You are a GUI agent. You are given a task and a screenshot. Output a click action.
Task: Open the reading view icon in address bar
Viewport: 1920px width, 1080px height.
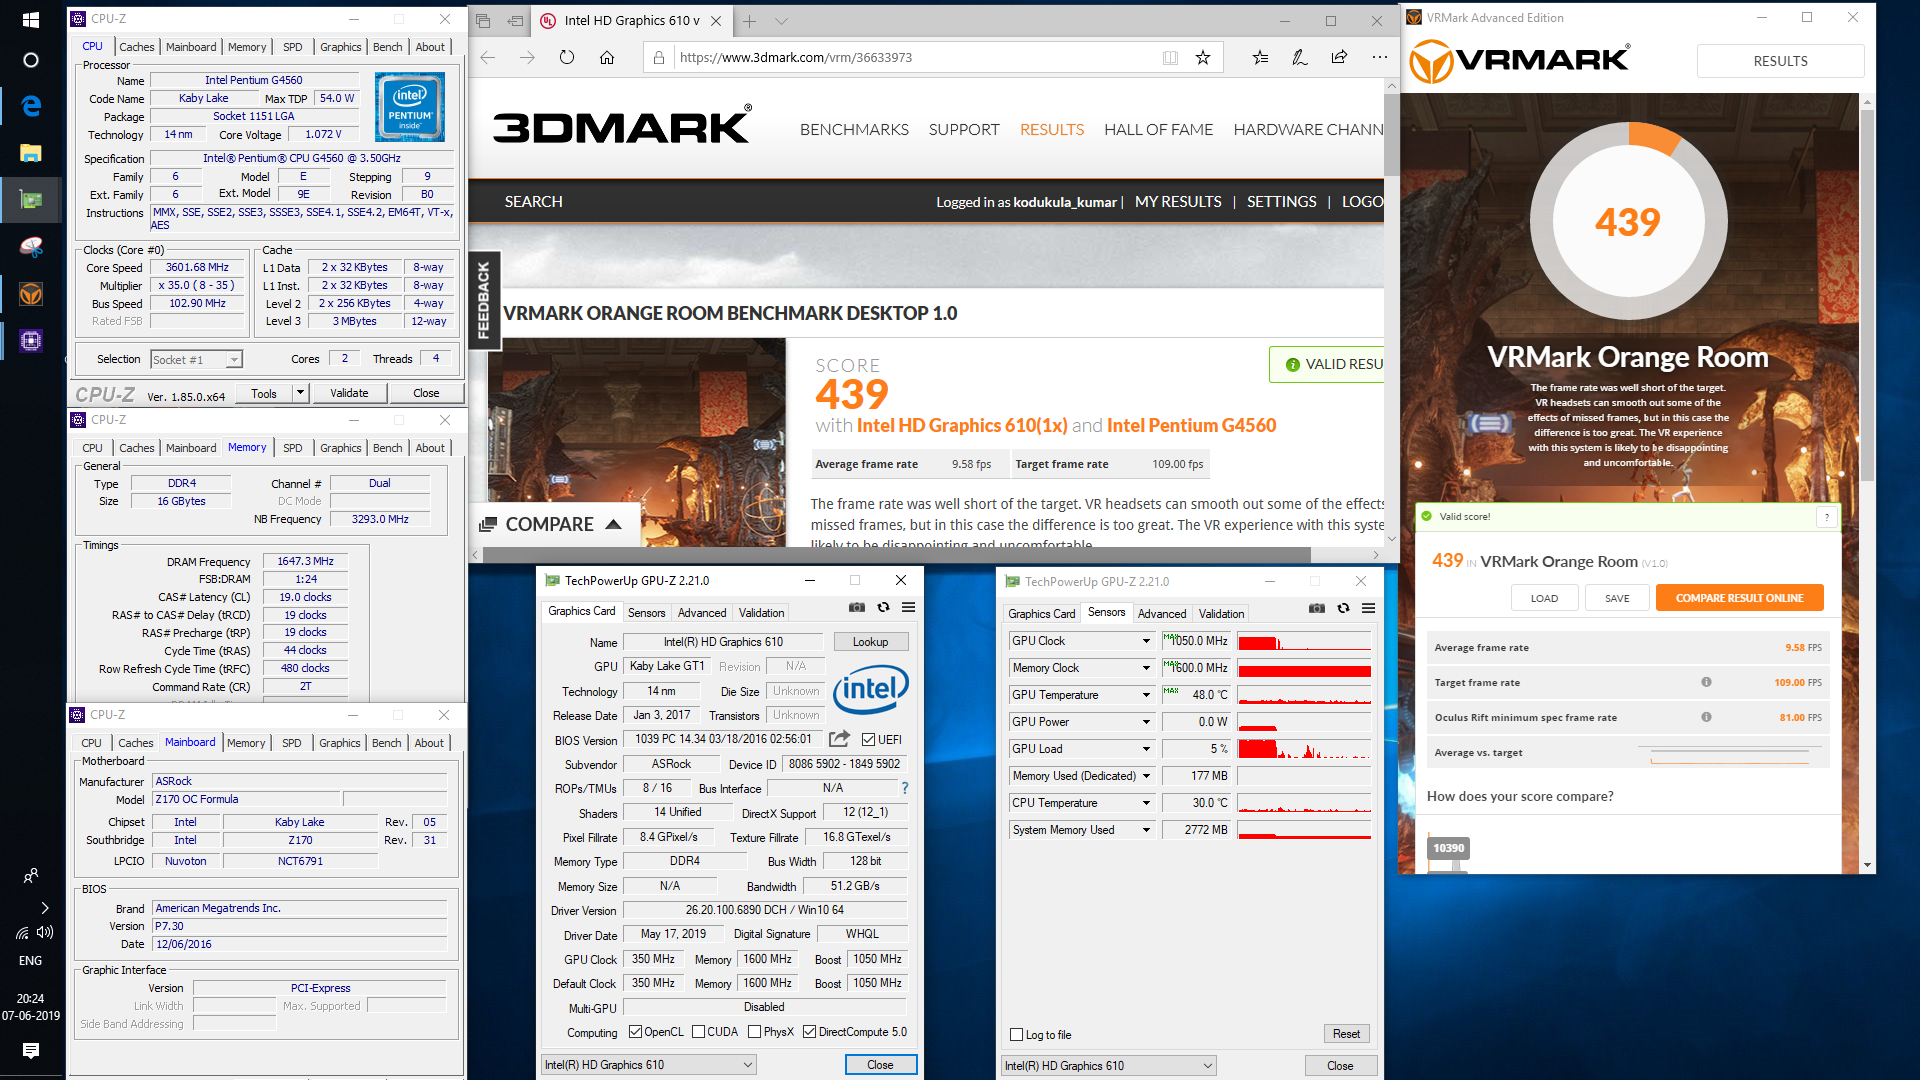pos(1170,57)
